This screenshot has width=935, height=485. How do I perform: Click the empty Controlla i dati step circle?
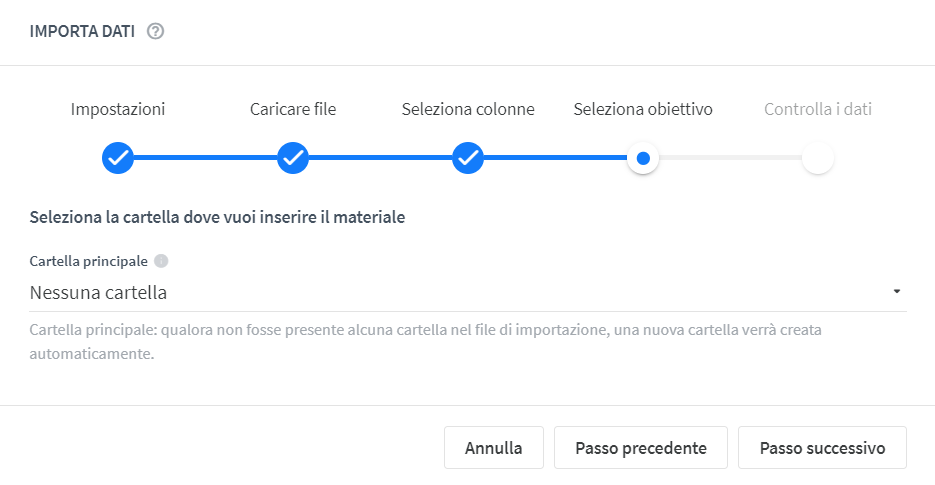[818, 158]
